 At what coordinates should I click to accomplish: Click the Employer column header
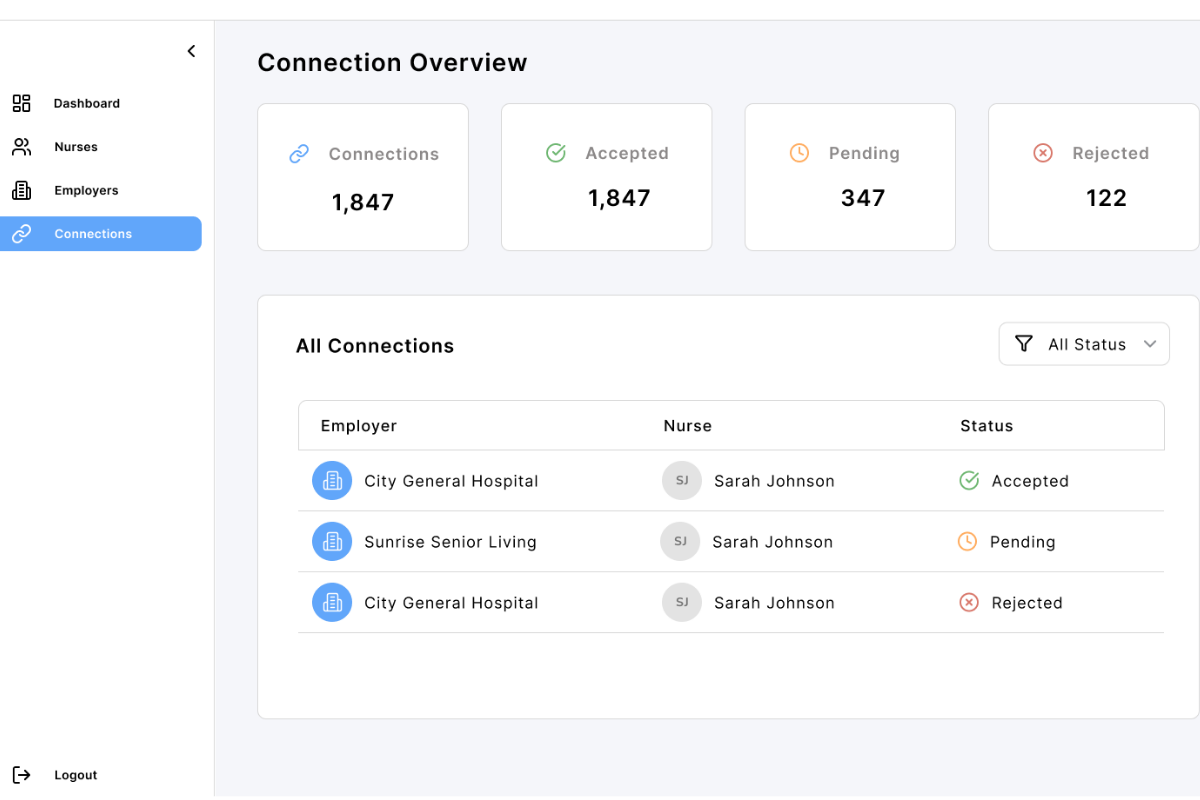tap(359, 426)
